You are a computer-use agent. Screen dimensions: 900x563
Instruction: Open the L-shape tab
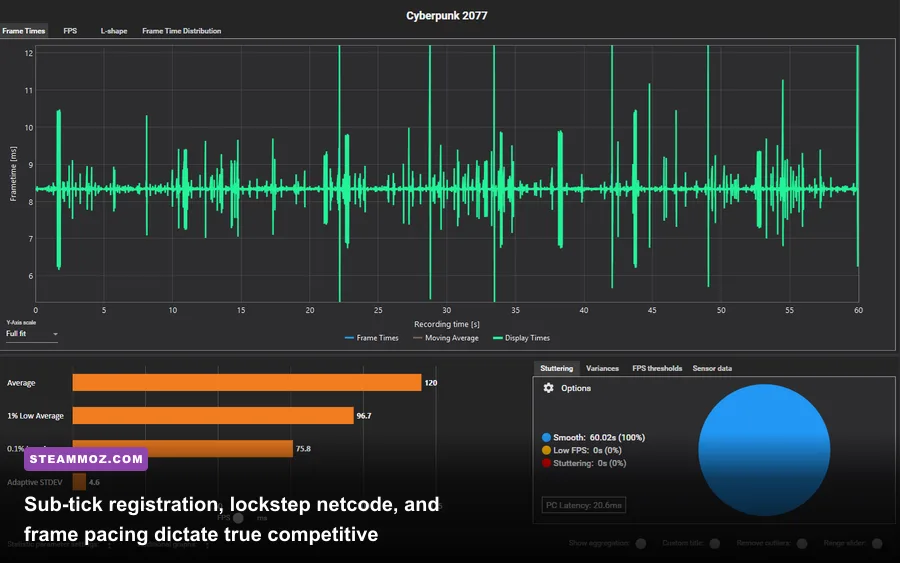tap(114, 31)
